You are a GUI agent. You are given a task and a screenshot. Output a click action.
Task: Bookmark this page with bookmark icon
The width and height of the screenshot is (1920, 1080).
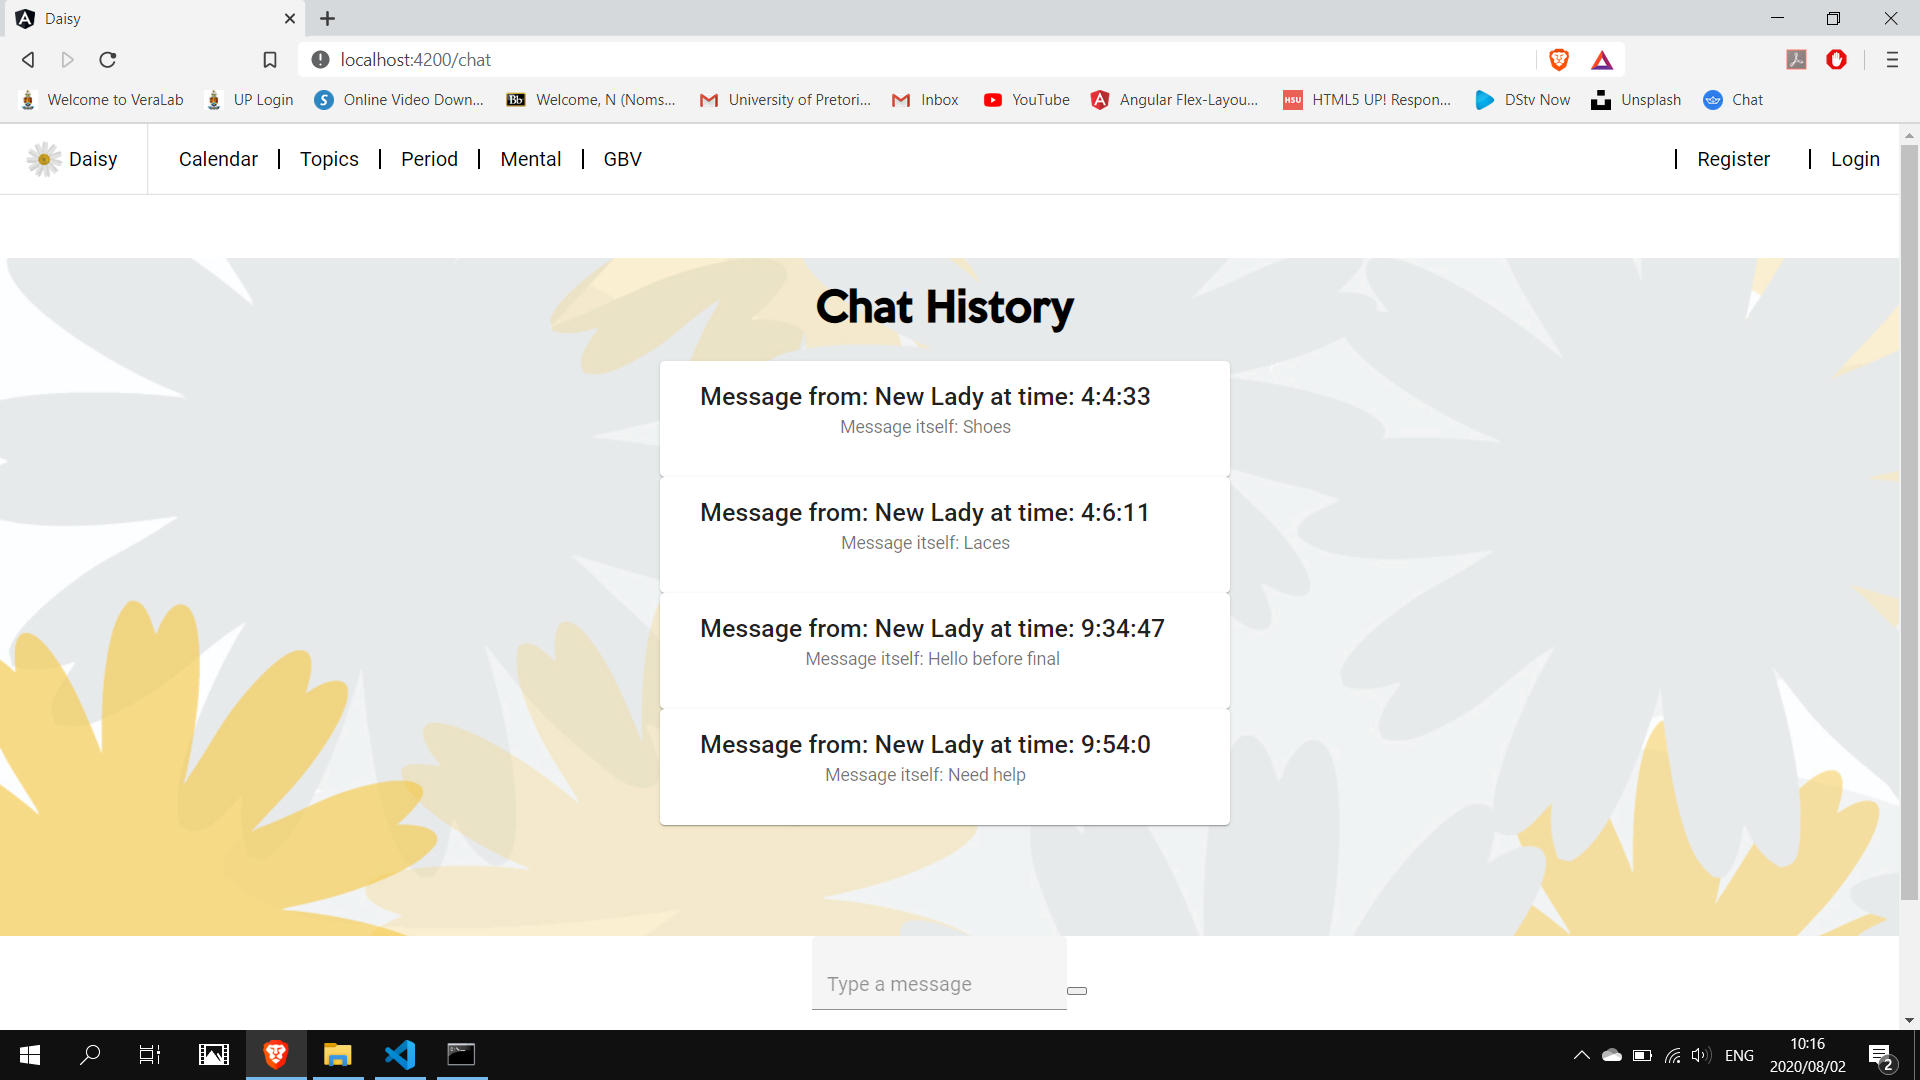[270, 60]
